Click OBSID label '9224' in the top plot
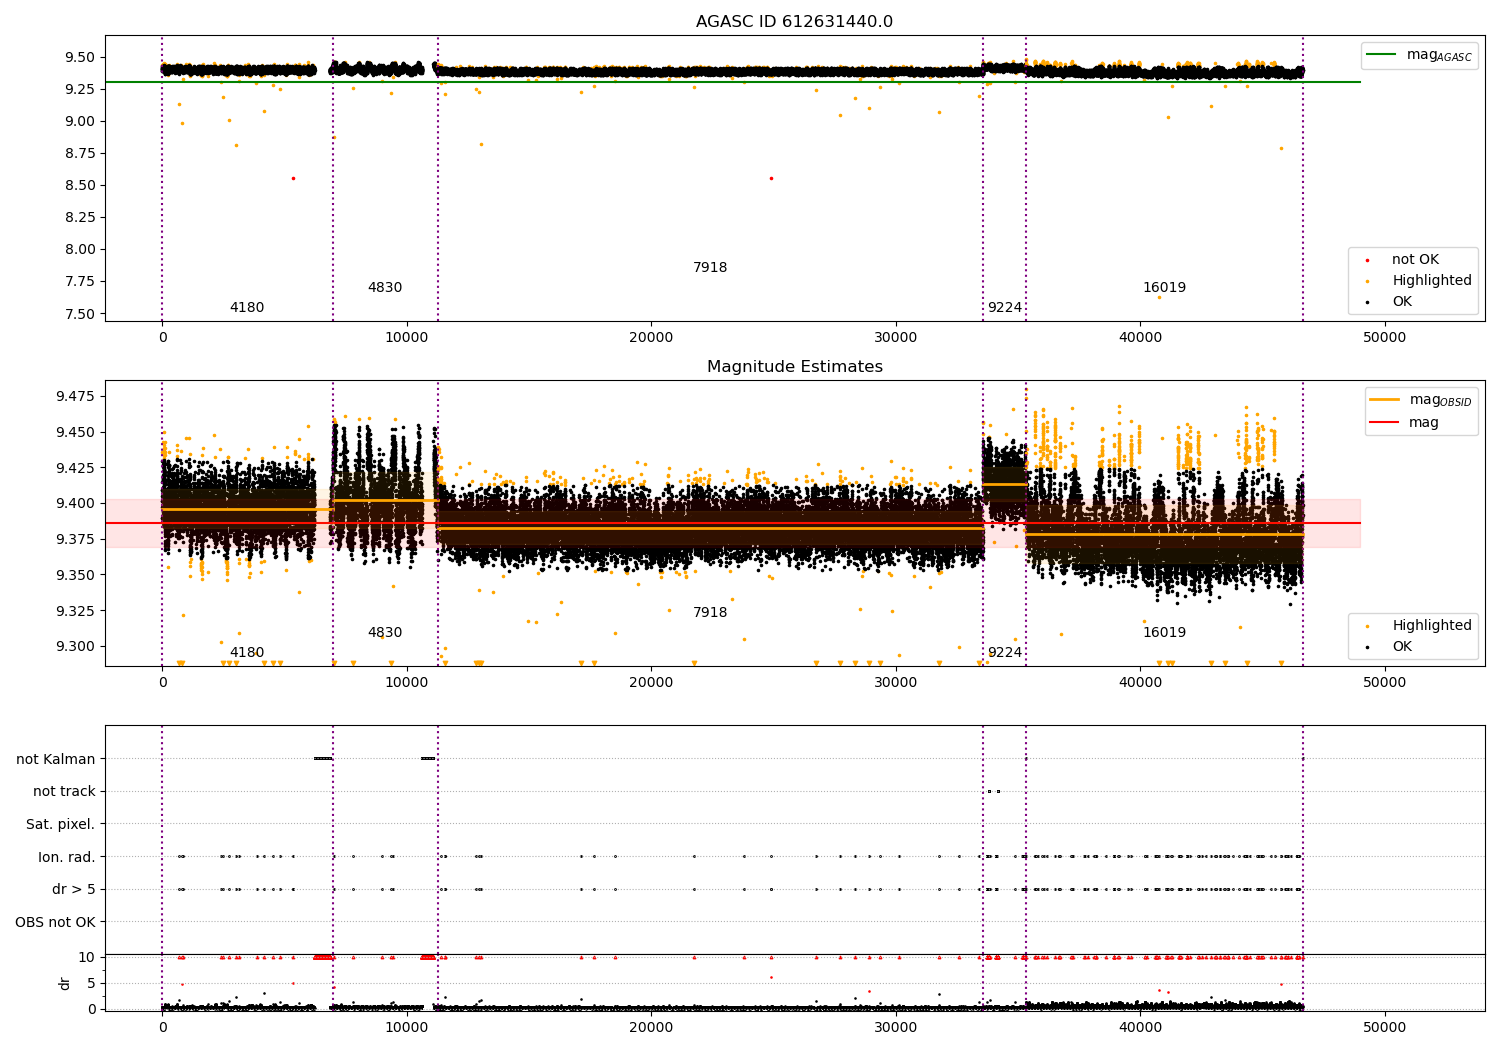This screenshot has height=1050, width=1500. [x=1005, y=308]
